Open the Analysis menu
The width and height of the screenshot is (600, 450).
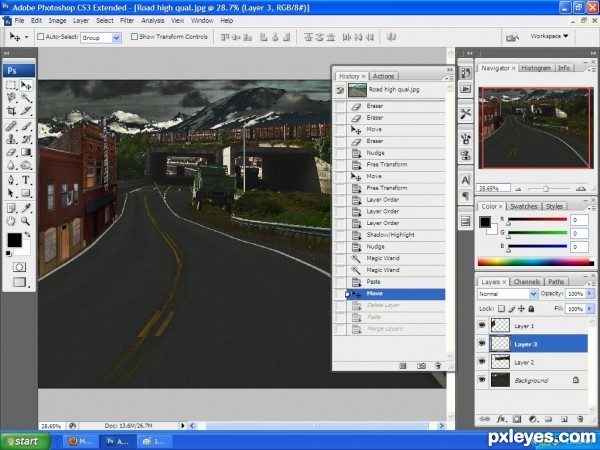[x=152, y=21]
